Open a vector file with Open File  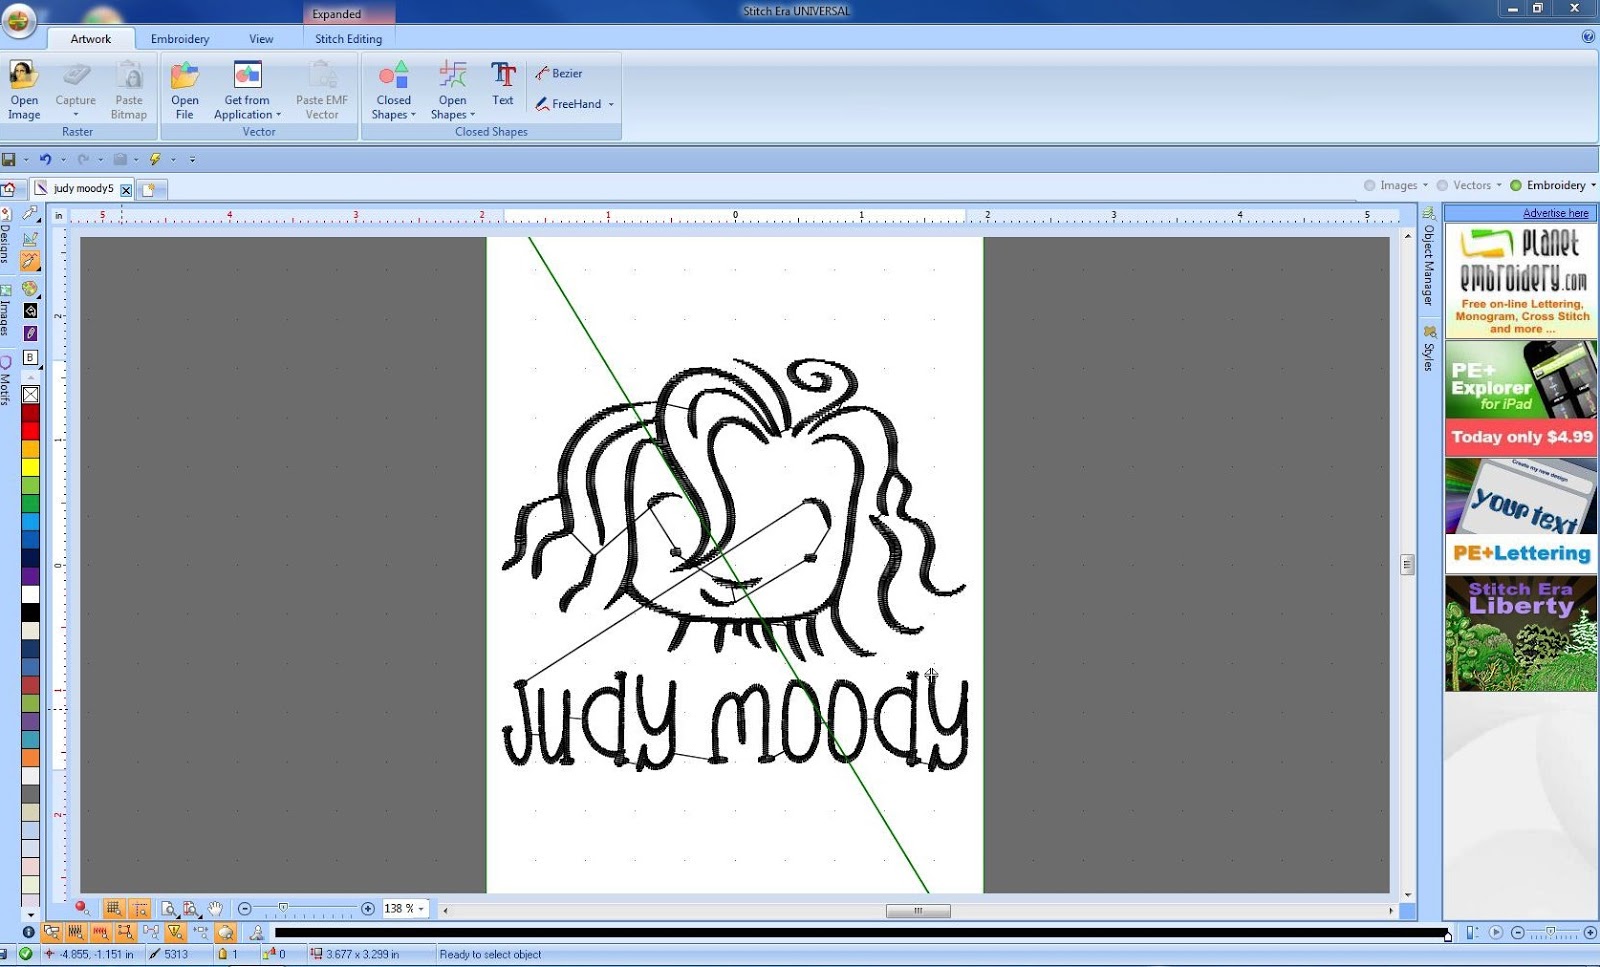[x=184, y=89]
